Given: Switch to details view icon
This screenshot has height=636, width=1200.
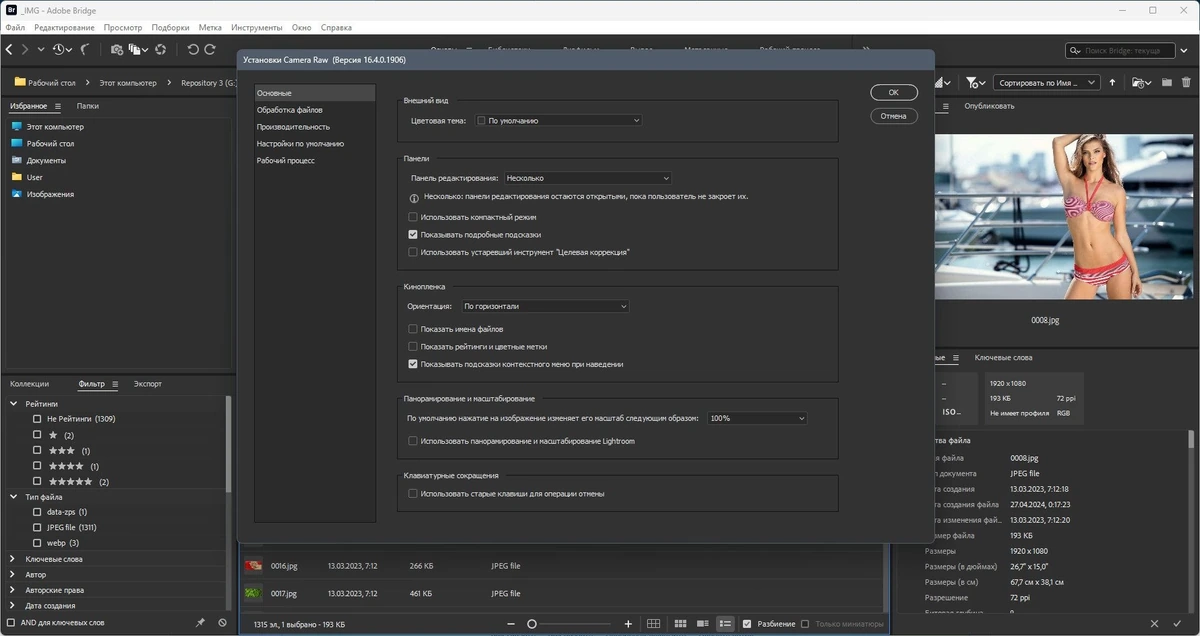Looking at the screenshot, I should point(703,624).
